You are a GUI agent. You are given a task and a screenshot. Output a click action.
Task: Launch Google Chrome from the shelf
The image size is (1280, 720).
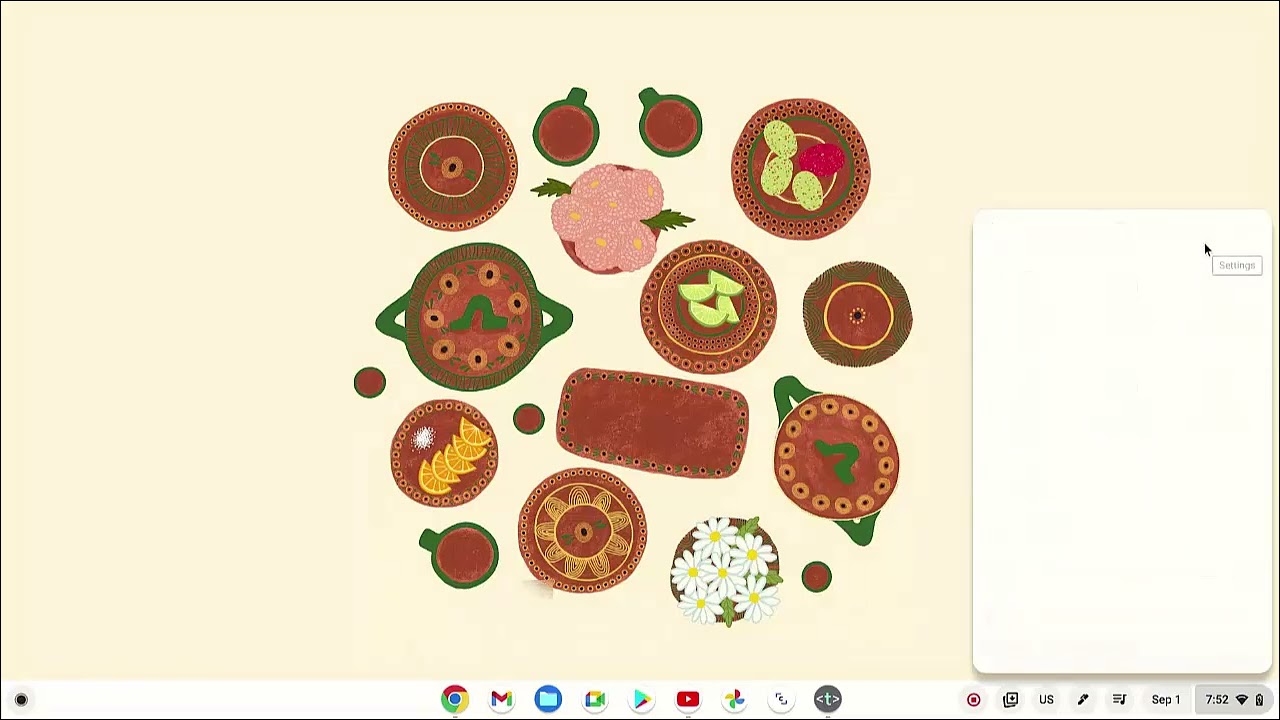455,700
